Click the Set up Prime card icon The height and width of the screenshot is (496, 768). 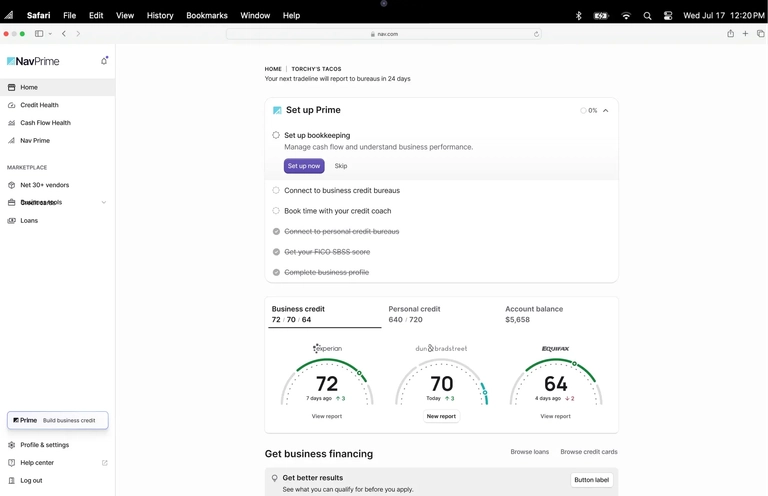tap(277, 110)
